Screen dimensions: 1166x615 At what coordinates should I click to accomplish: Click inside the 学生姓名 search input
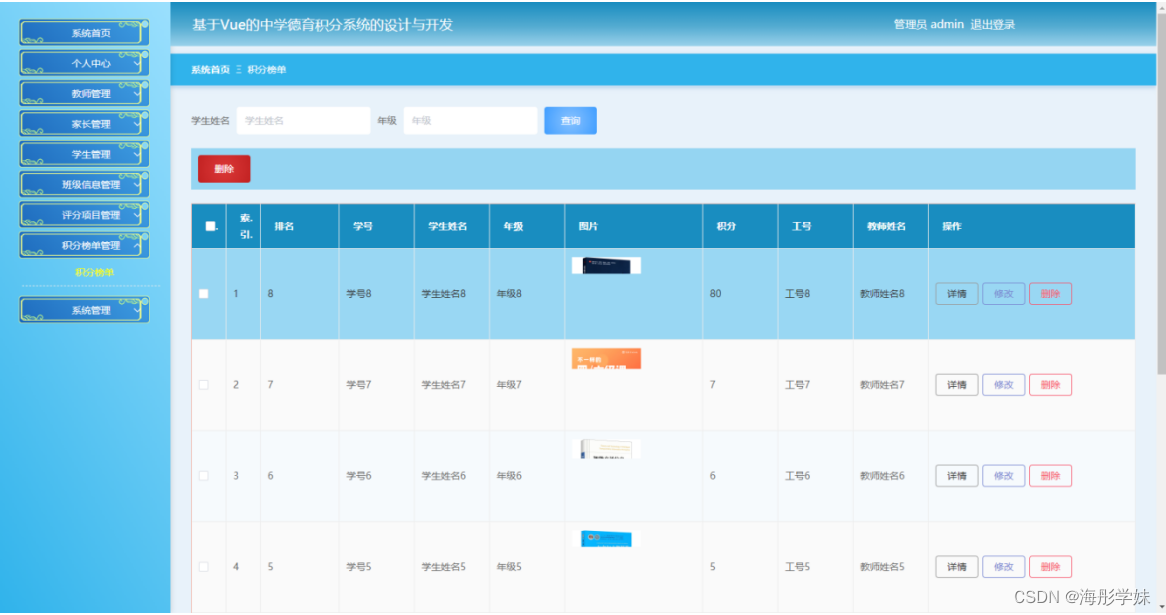(x=303, y=120)
